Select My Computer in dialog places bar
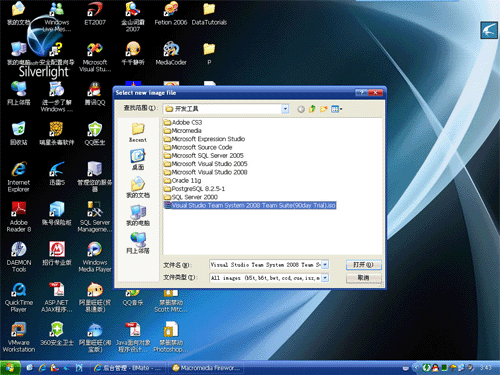 (x=138, y=215)
